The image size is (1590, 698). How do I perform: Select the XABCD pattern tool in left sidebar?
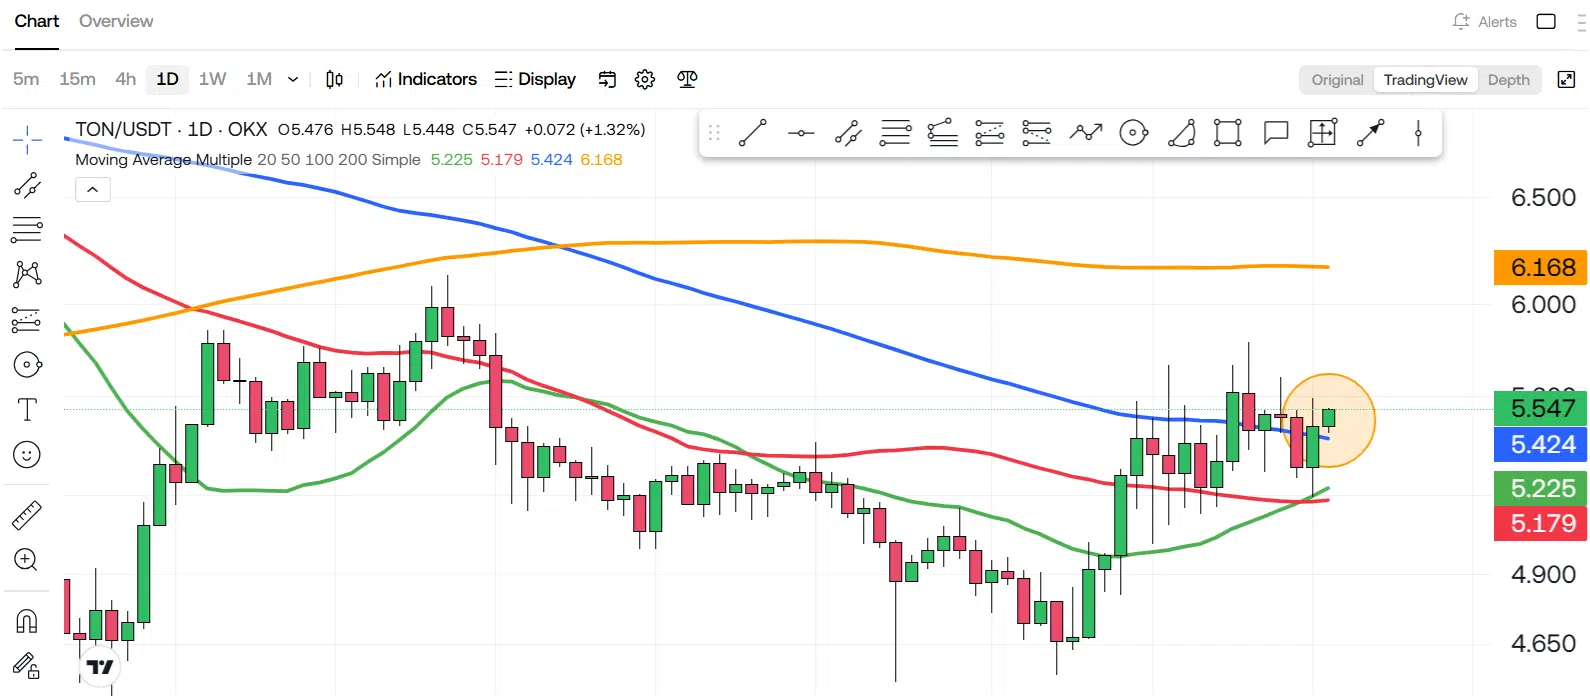pos(27,274)
